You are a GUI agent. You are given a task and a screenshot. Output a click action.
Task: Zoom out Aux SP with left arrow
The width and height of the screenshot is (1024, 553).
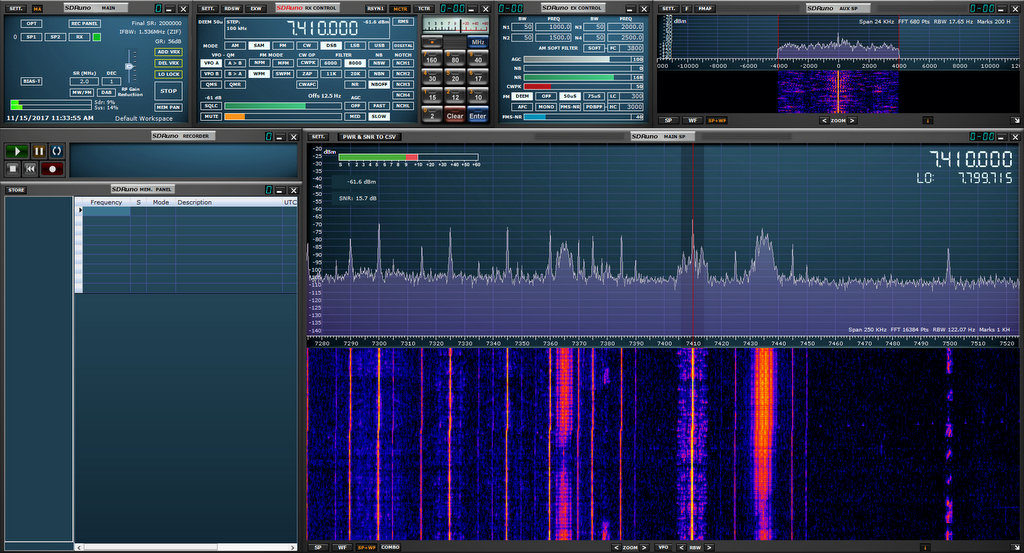(824, 120)
